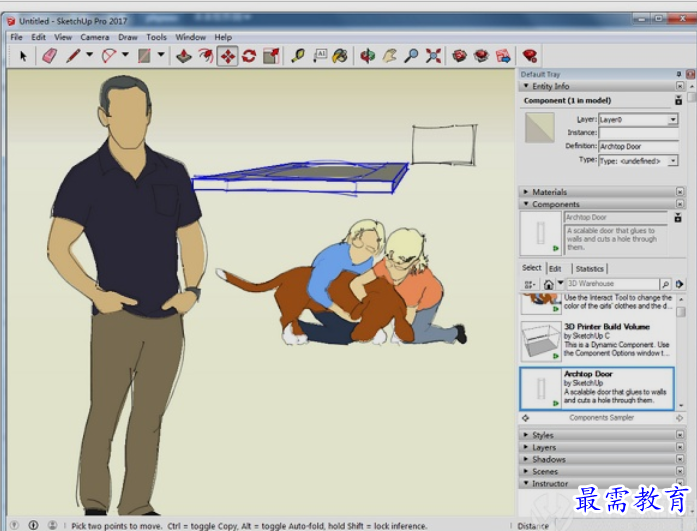The height and width of the screenshot is (531, 697).
Task: Activate the Orbit tool
Action: click(368, 56)
